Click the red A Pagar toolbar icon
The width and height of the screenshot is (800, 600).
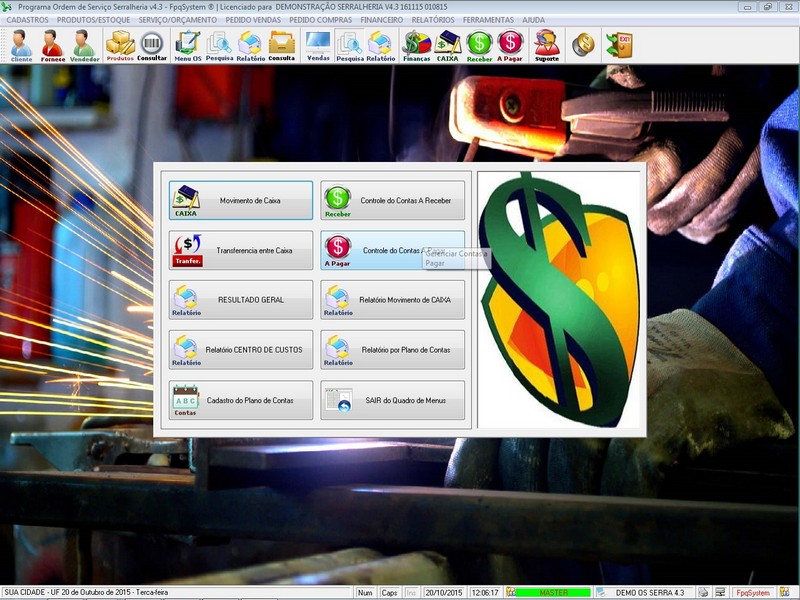point(510,45)
